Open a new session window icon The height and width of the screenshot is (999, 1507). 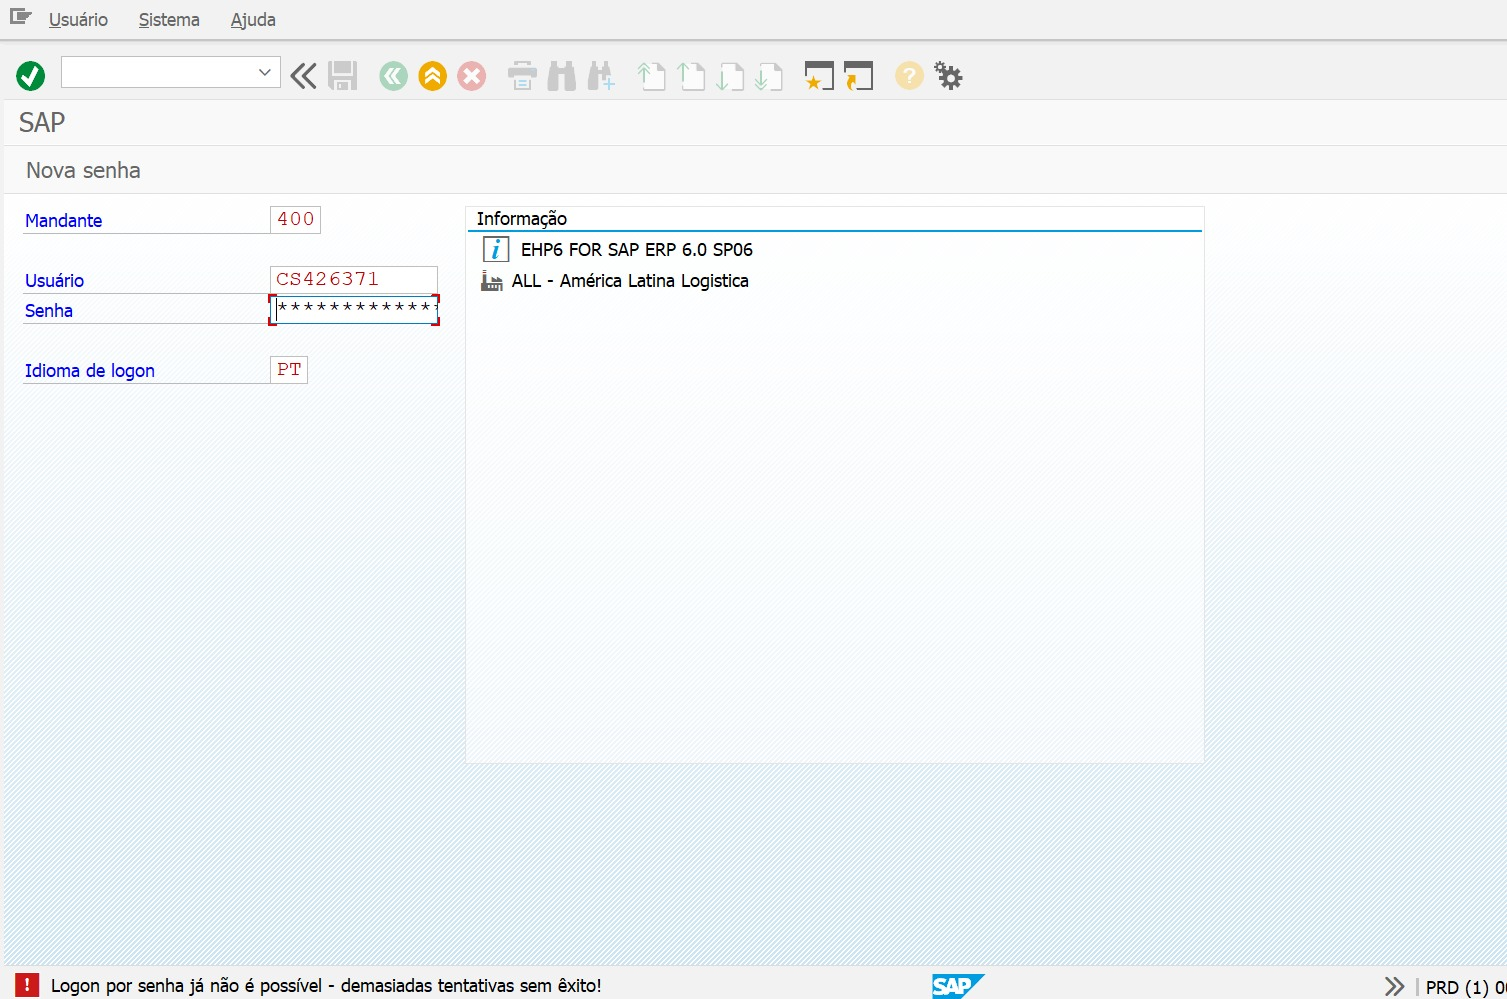[x=819, y=76]
